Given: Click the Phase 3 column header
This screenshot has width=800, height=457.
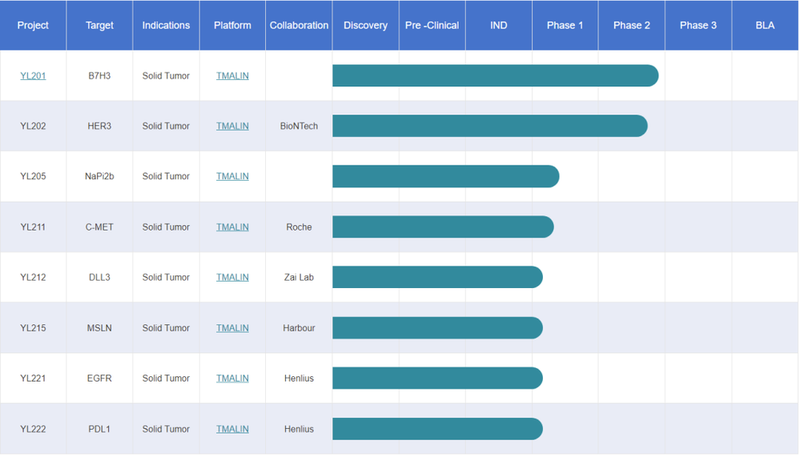Looking at the screenshot, I should pos(698,25).
